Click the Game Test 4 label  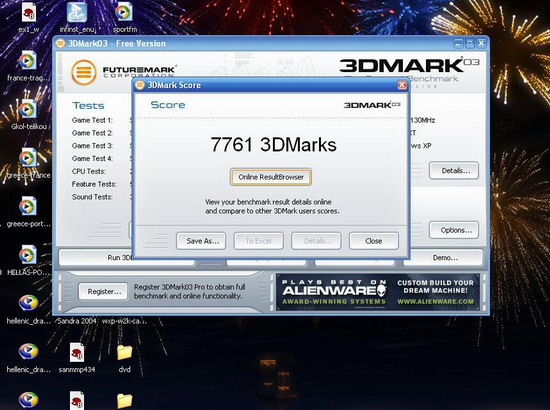(x=92, y=159)
